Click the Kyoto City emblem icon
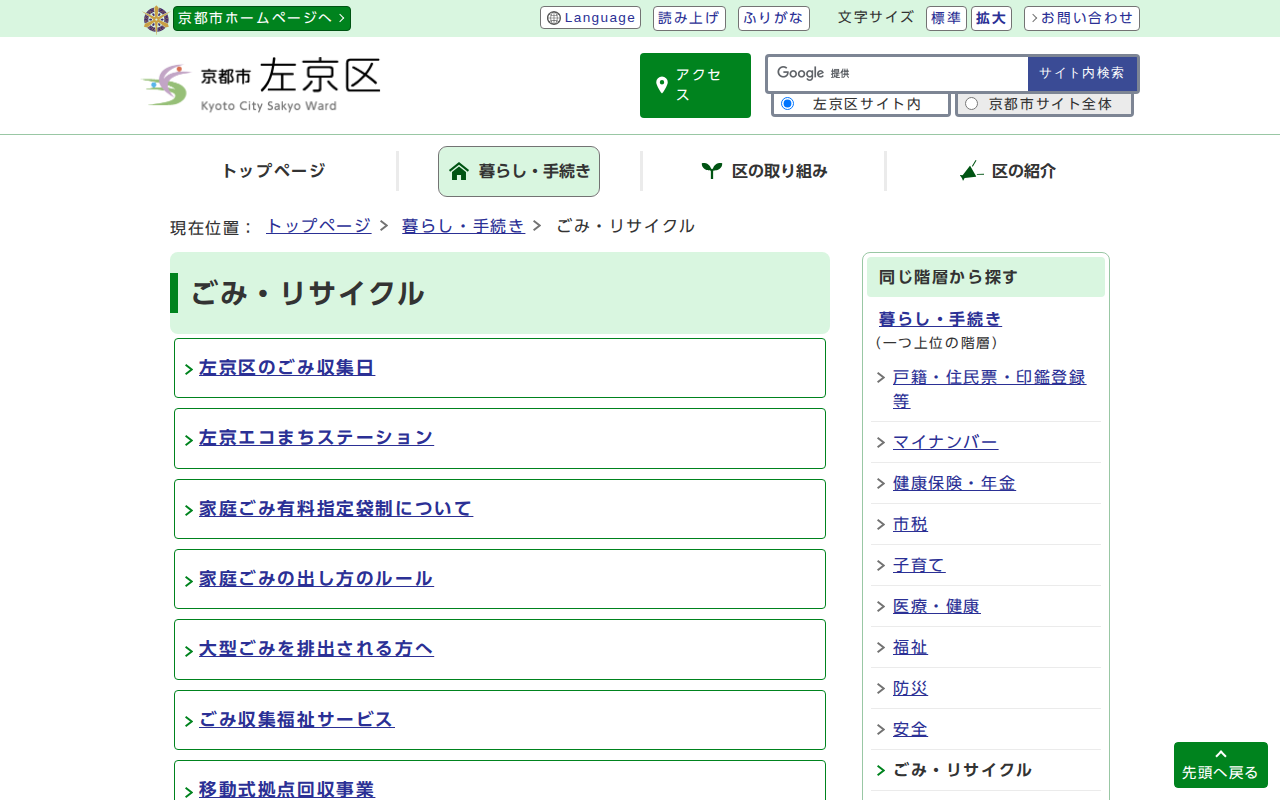 (156, 19)
